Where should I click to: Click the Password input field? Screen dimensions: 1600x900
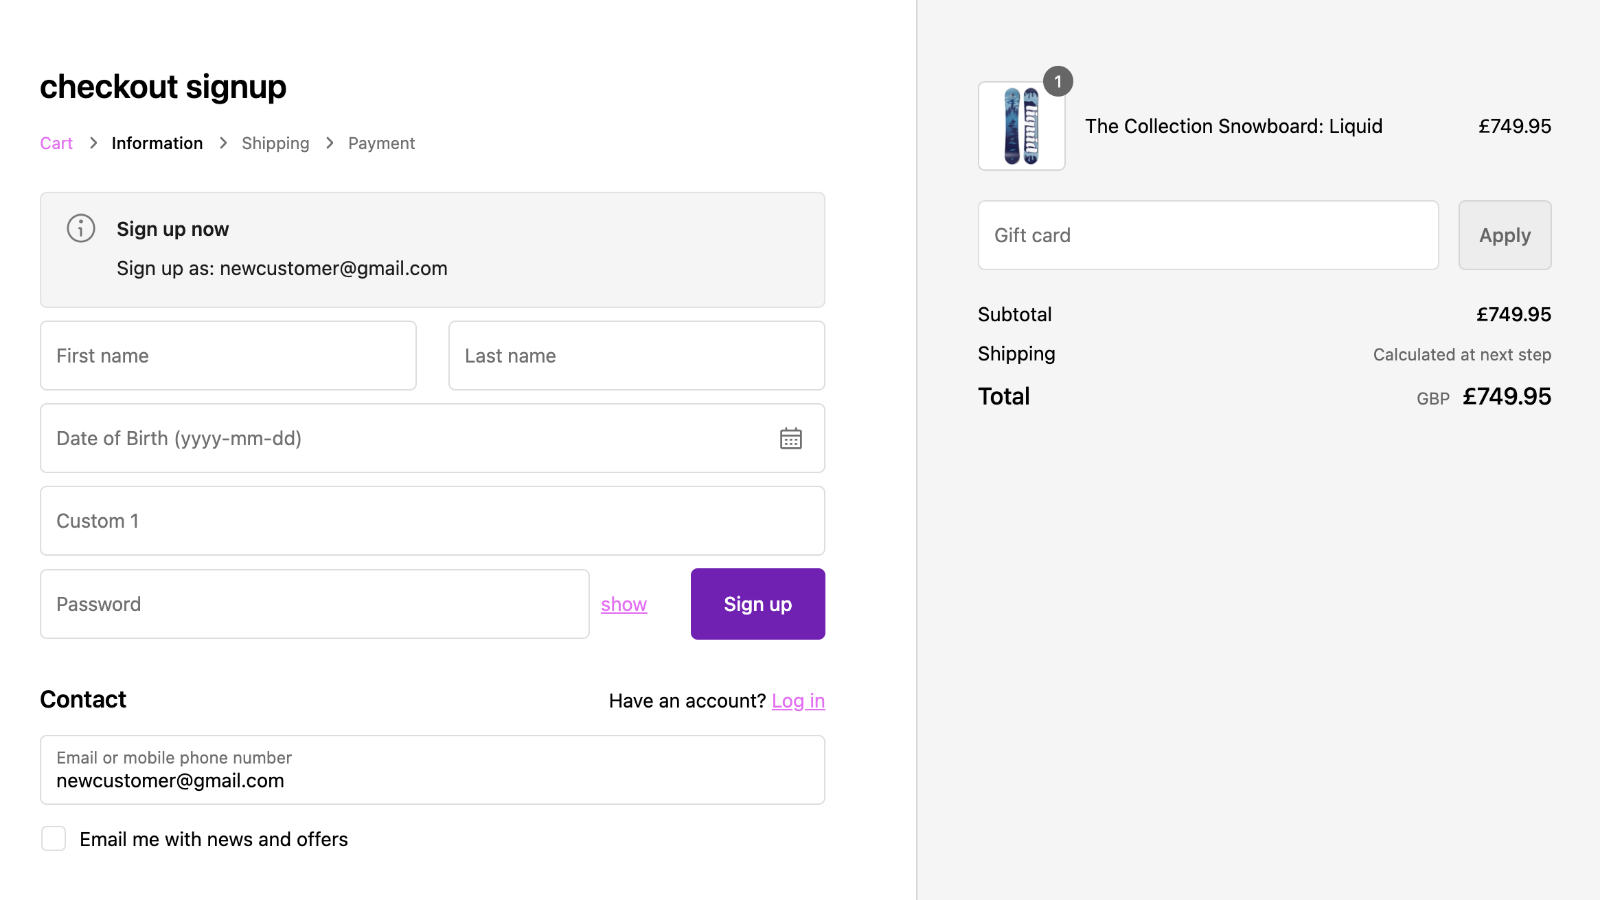tap(314, 604)
